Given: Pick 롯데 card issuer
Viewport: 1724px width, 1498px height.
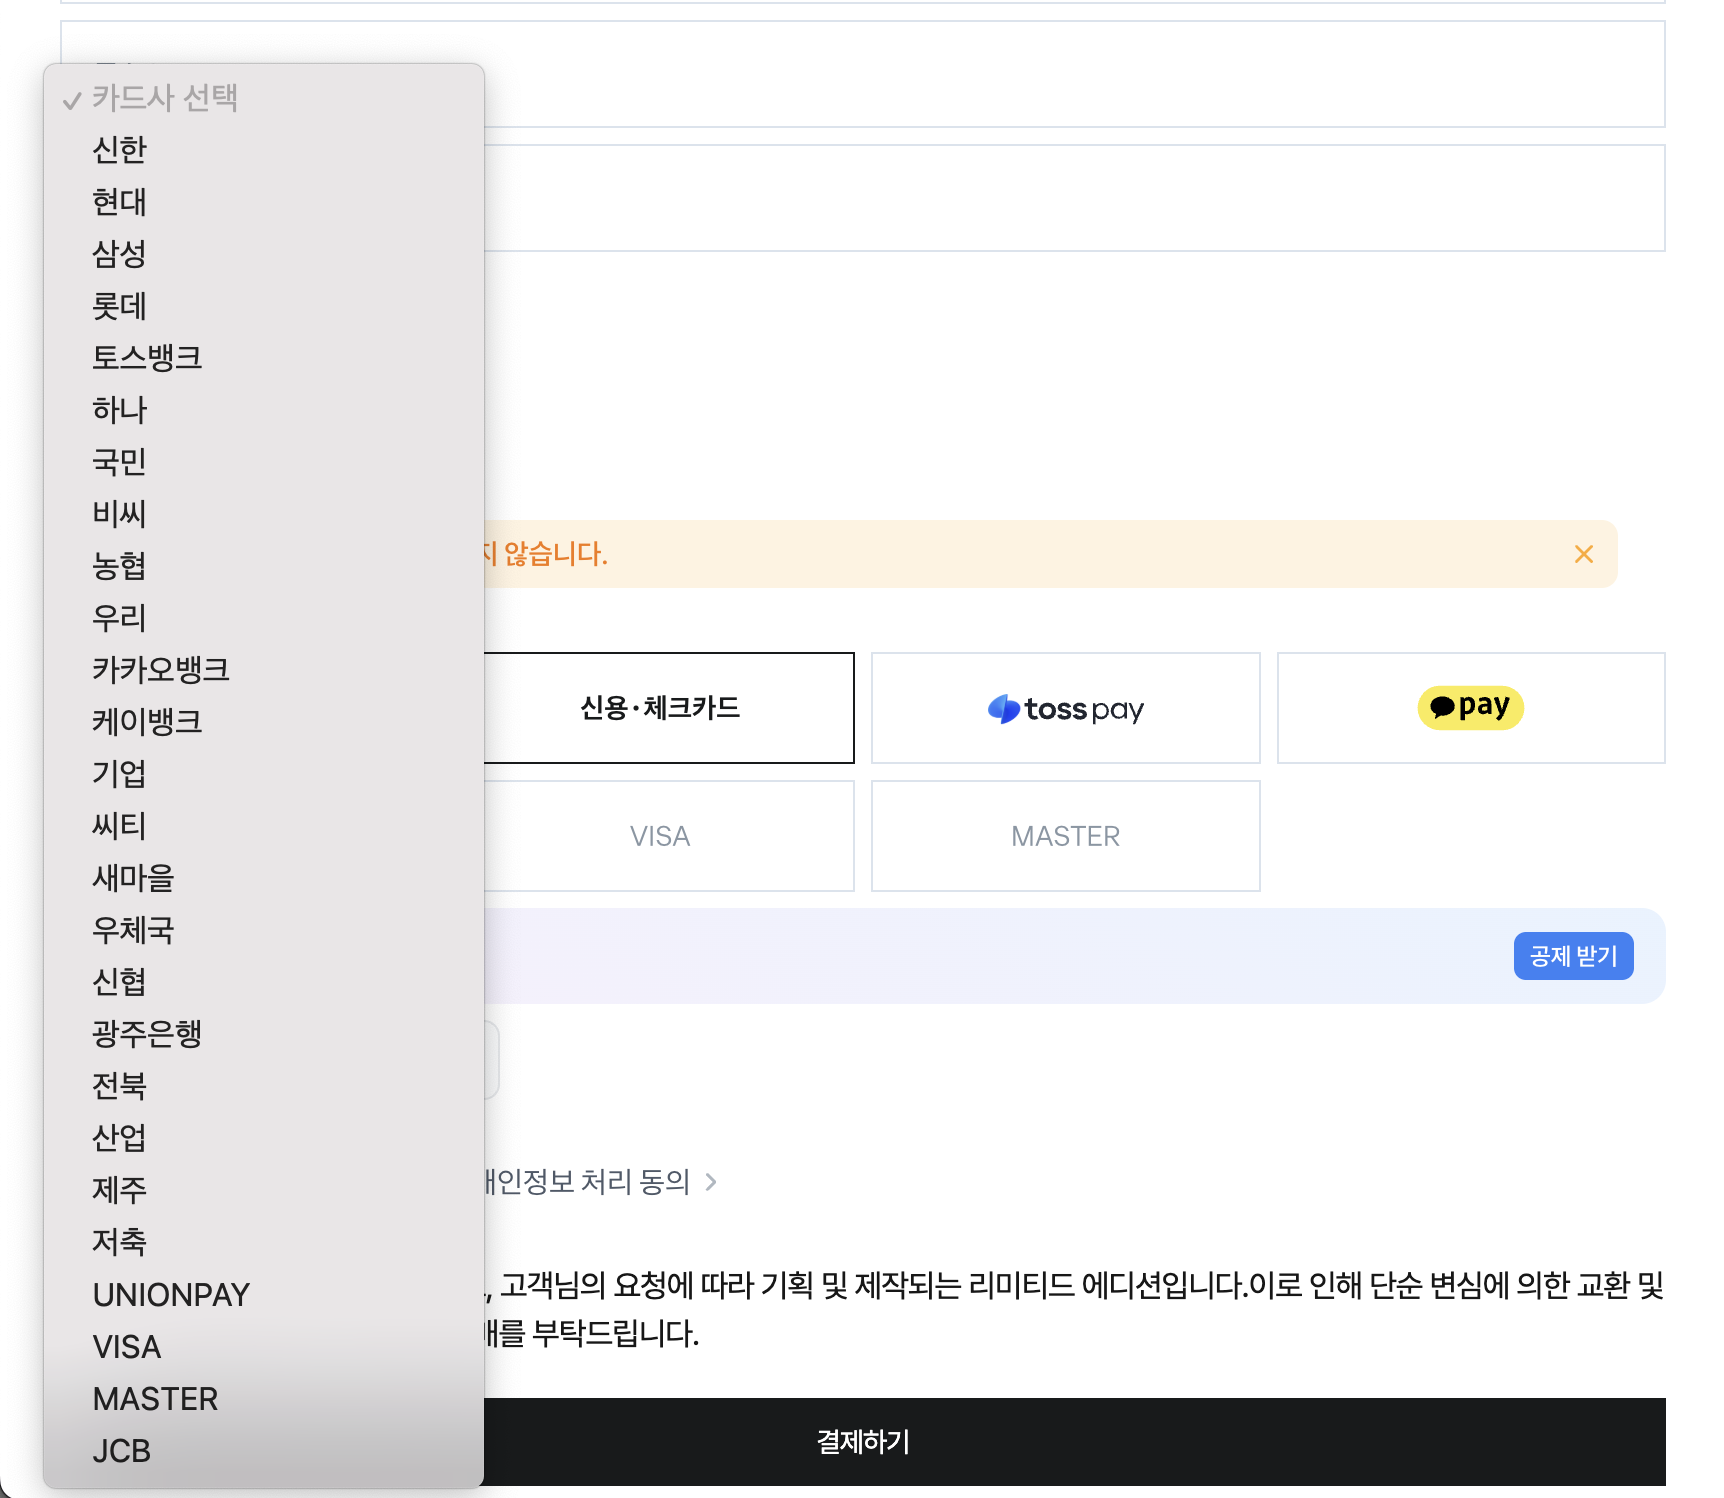Looking at the screenshot, I should [x=264, y=306].
